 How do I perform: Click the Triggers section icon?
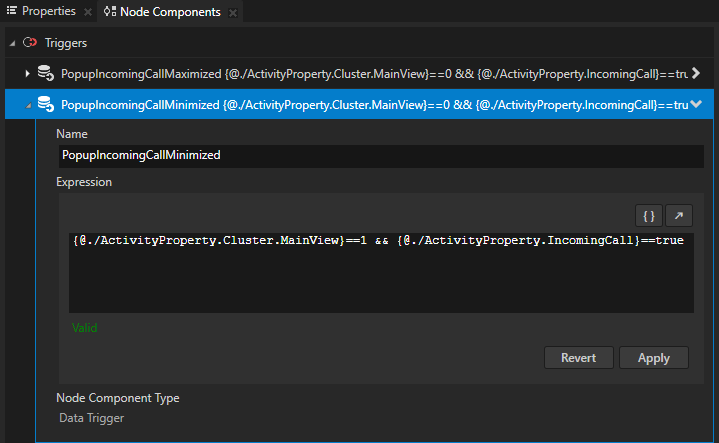point(30,43)
